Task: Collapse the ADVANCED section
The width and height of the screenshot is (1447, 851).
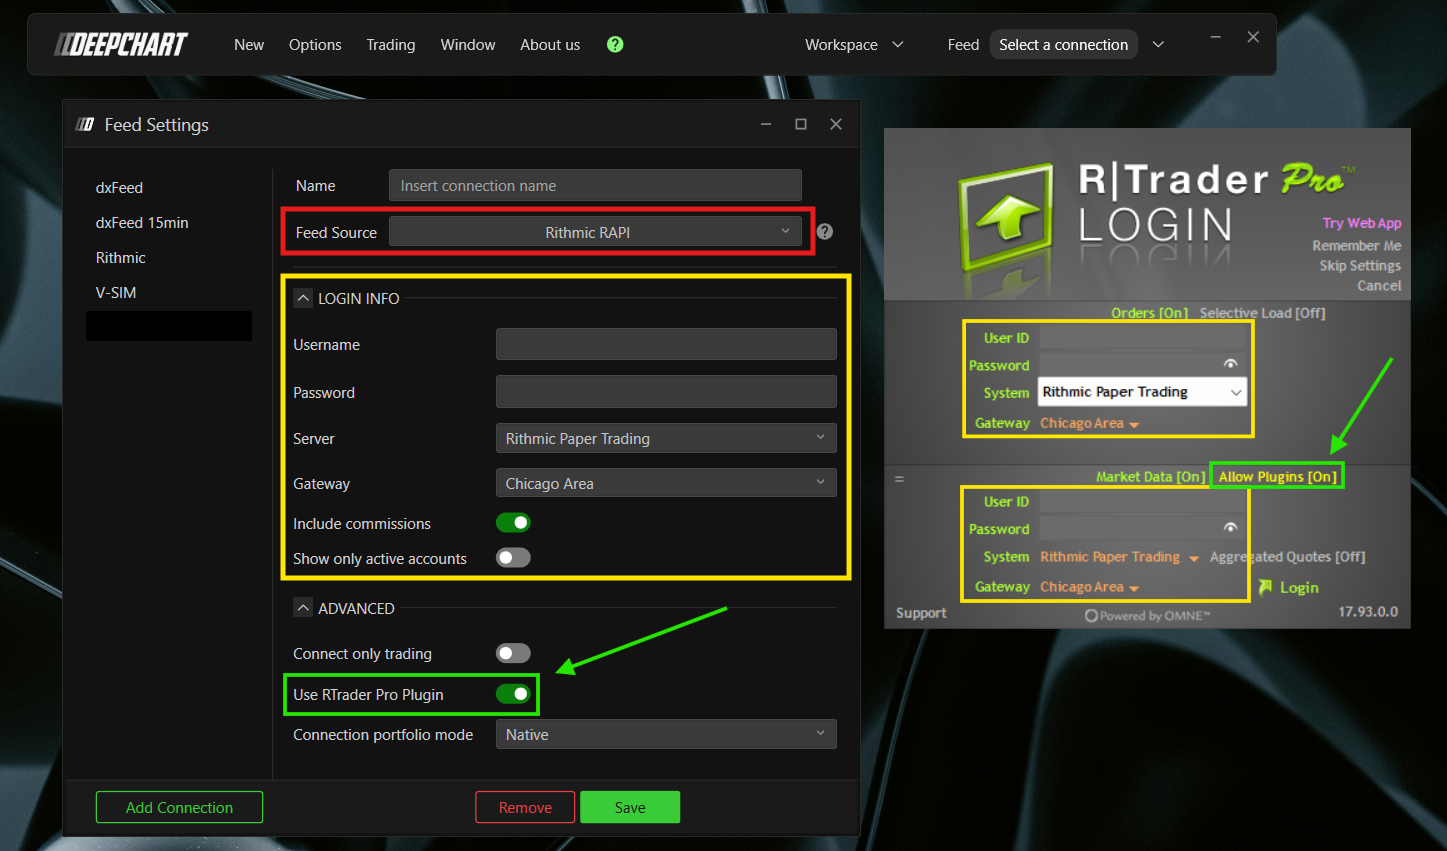Action: pos(303,608)
